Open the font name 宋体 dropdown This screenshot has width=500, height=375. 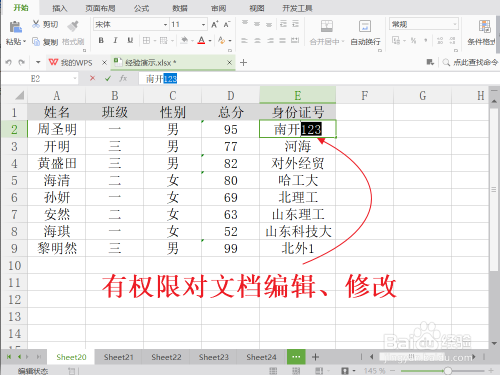(x=165, y=25)
